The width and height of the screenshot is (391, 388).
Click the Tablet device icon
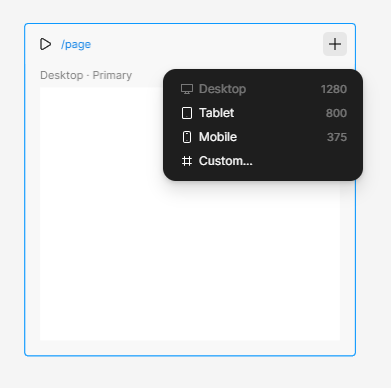187,113
